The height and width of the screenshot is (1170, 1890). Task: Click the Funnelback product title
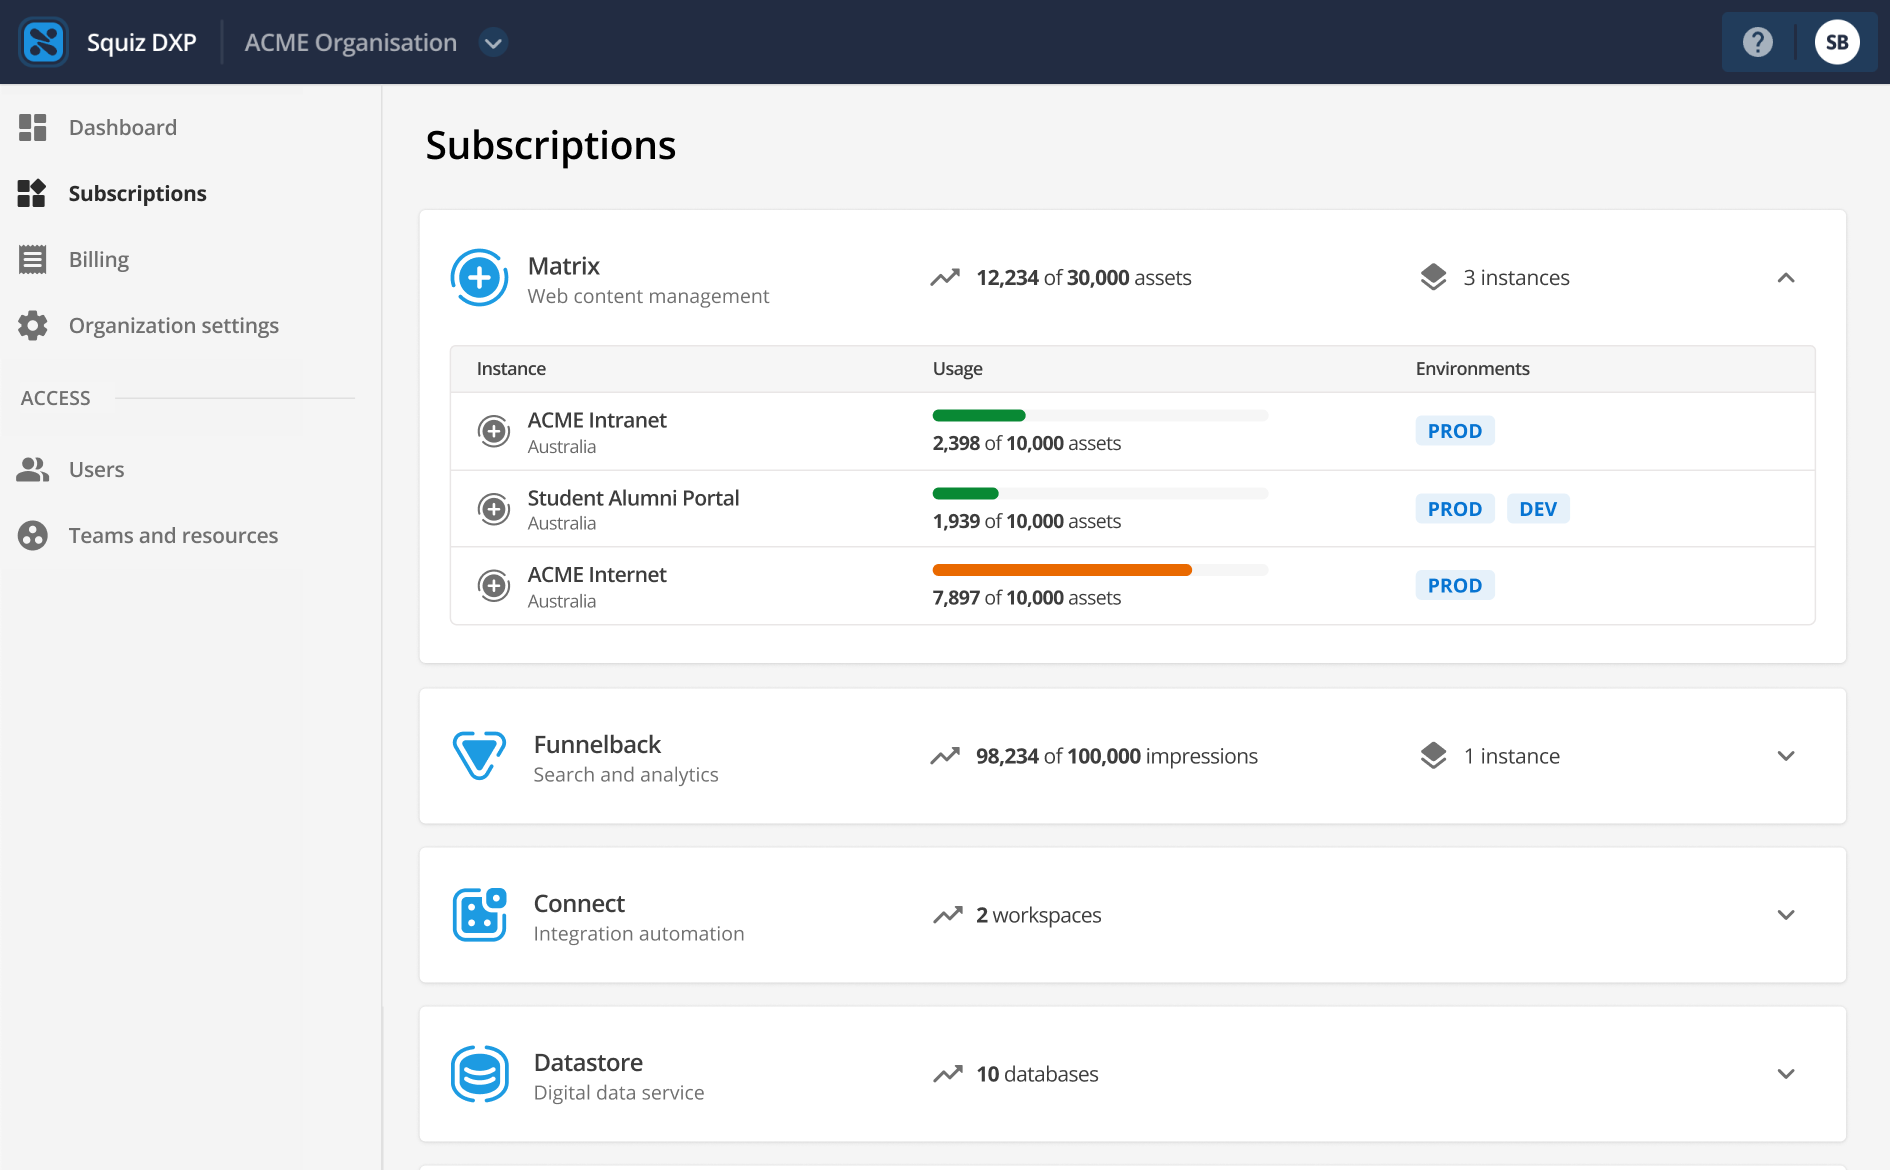(597, 744)
